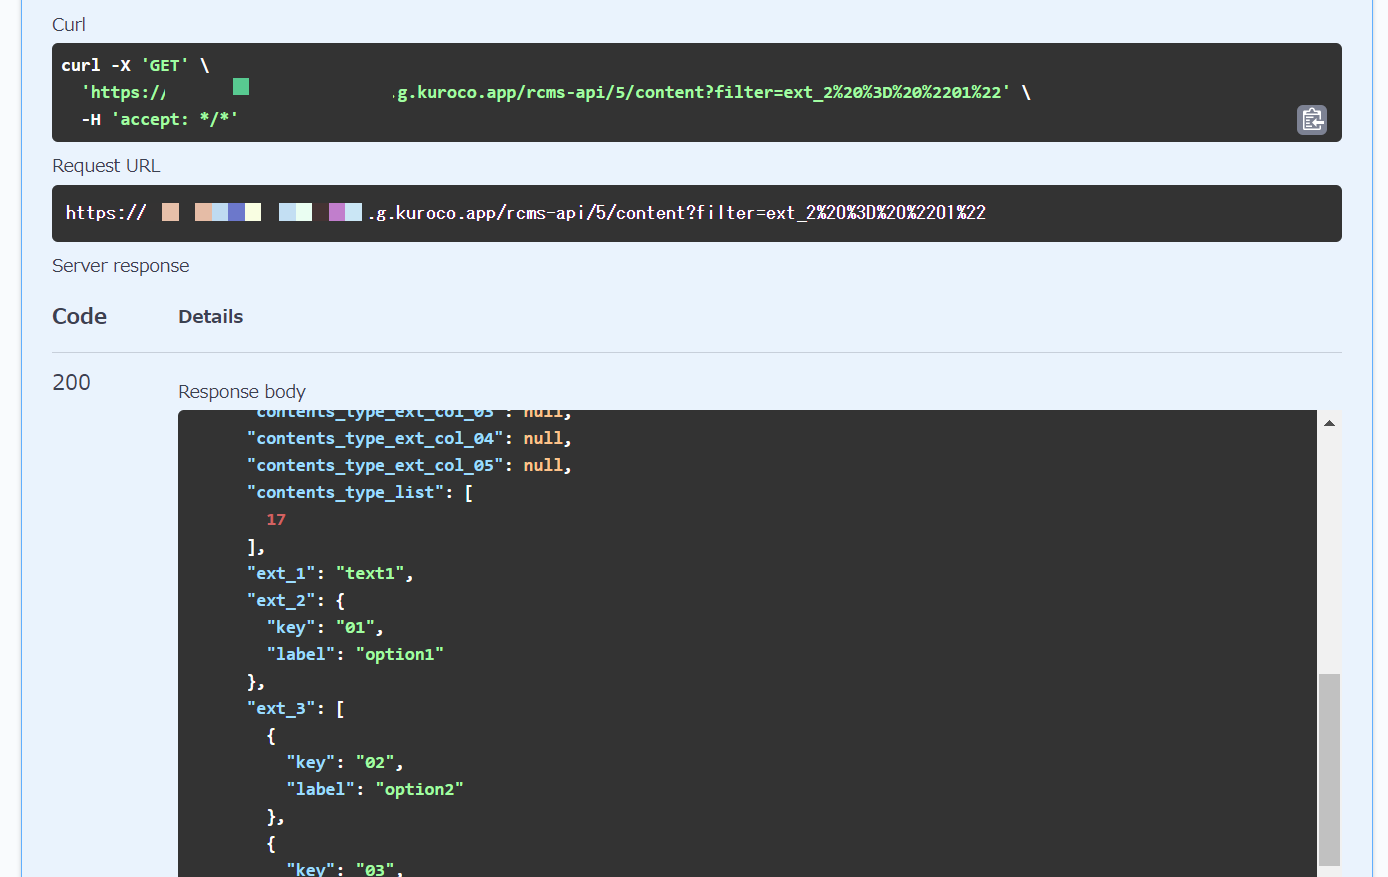Click the copy-to-clipboard icon on the curl command
Image resolution: width=1388 pixels, height=877 pixels.
click(1311, 119)
